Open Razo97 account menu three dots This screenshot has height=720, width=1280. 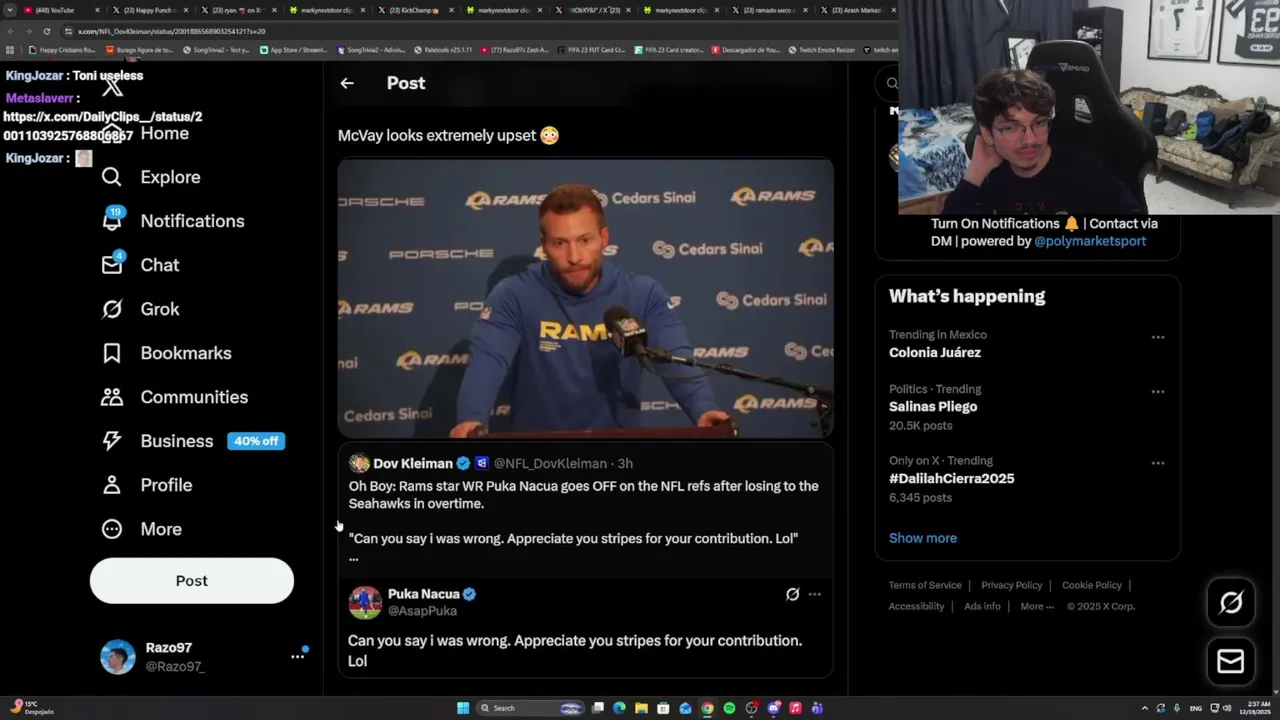(x=297, y=657)
